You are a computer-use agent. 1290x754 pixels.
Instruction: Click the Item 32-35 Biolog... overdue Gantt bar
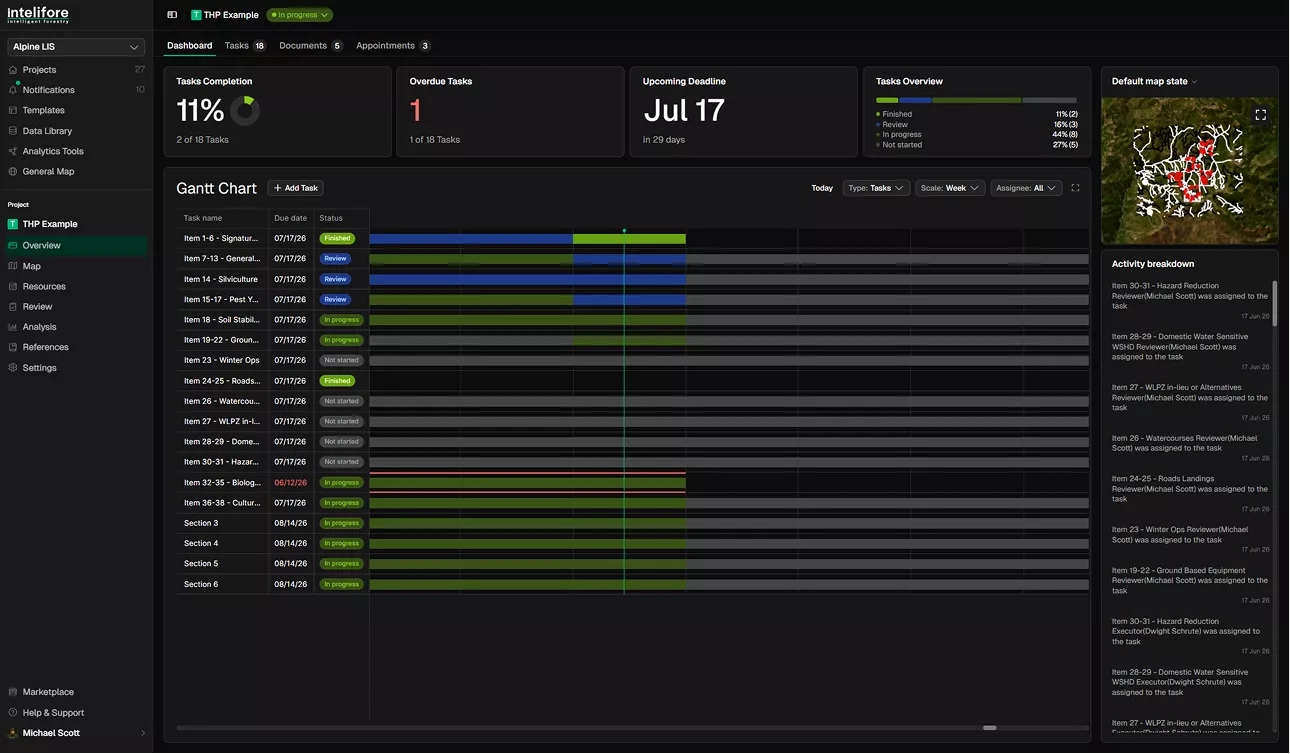coord(528,483)
